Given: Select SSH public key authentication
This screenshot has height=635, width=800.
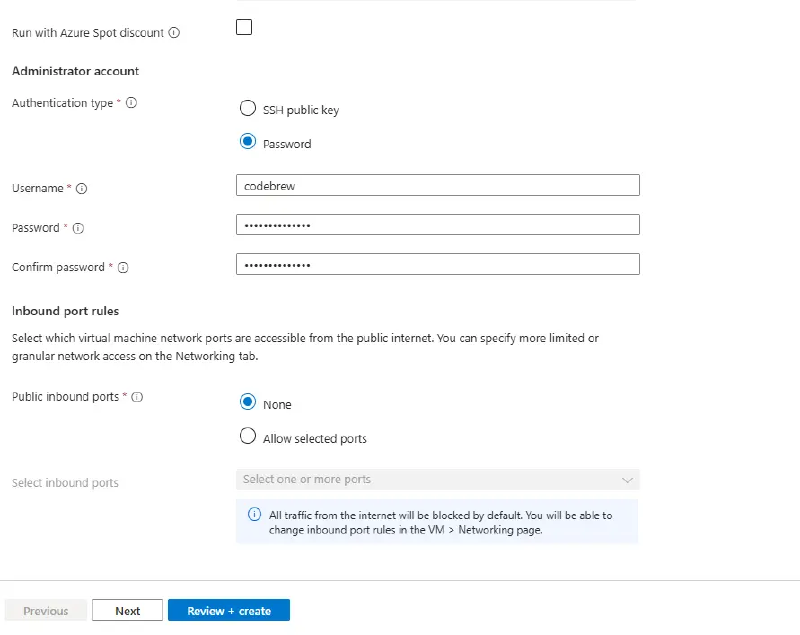Looking at the screenshot, I should [x=248, y=108].
